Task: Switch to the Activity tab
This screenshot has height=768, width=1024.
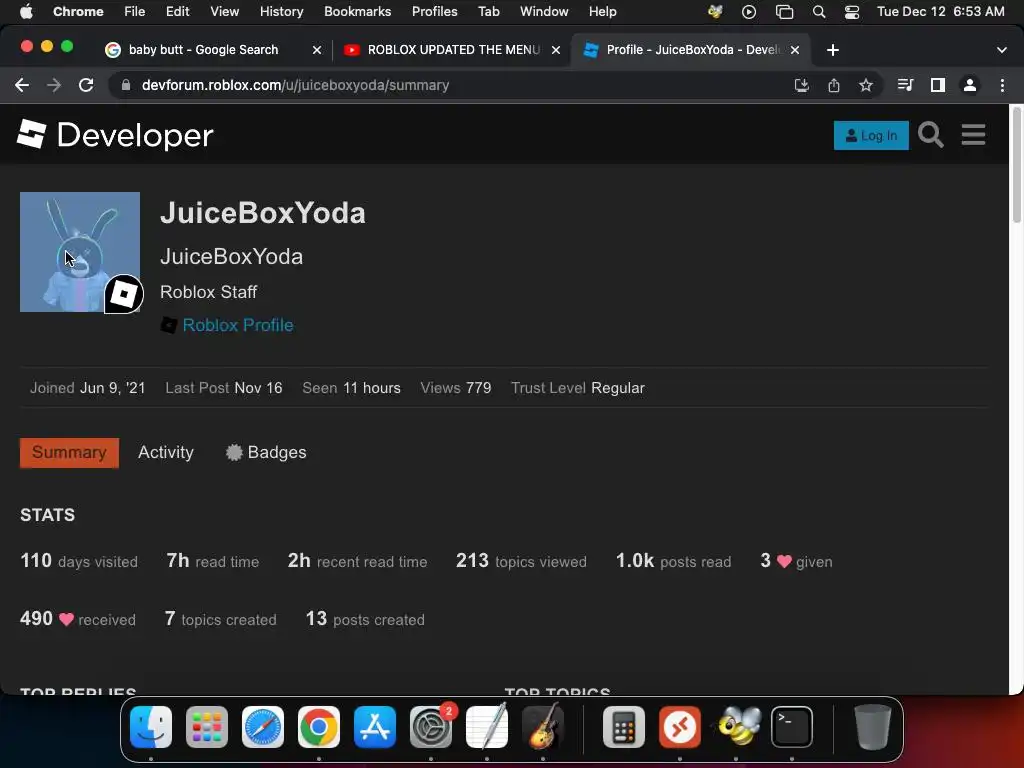Action: 166,453
